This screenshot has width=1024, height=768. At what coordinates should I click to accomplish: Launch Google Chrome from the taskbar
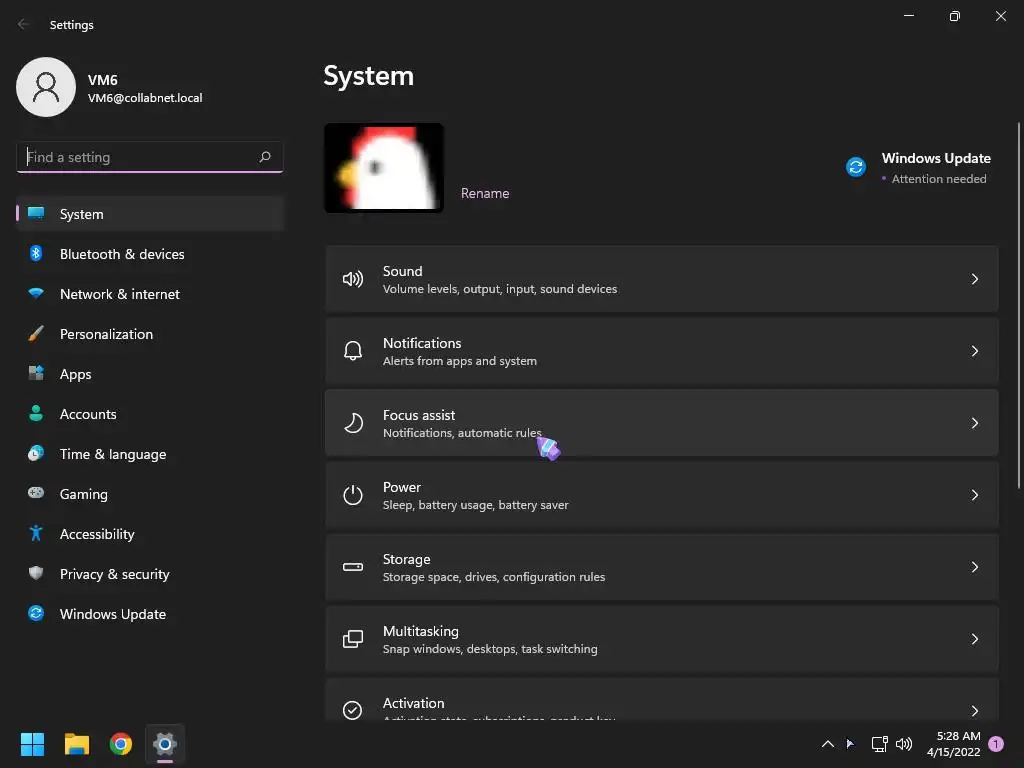point(121,744)
